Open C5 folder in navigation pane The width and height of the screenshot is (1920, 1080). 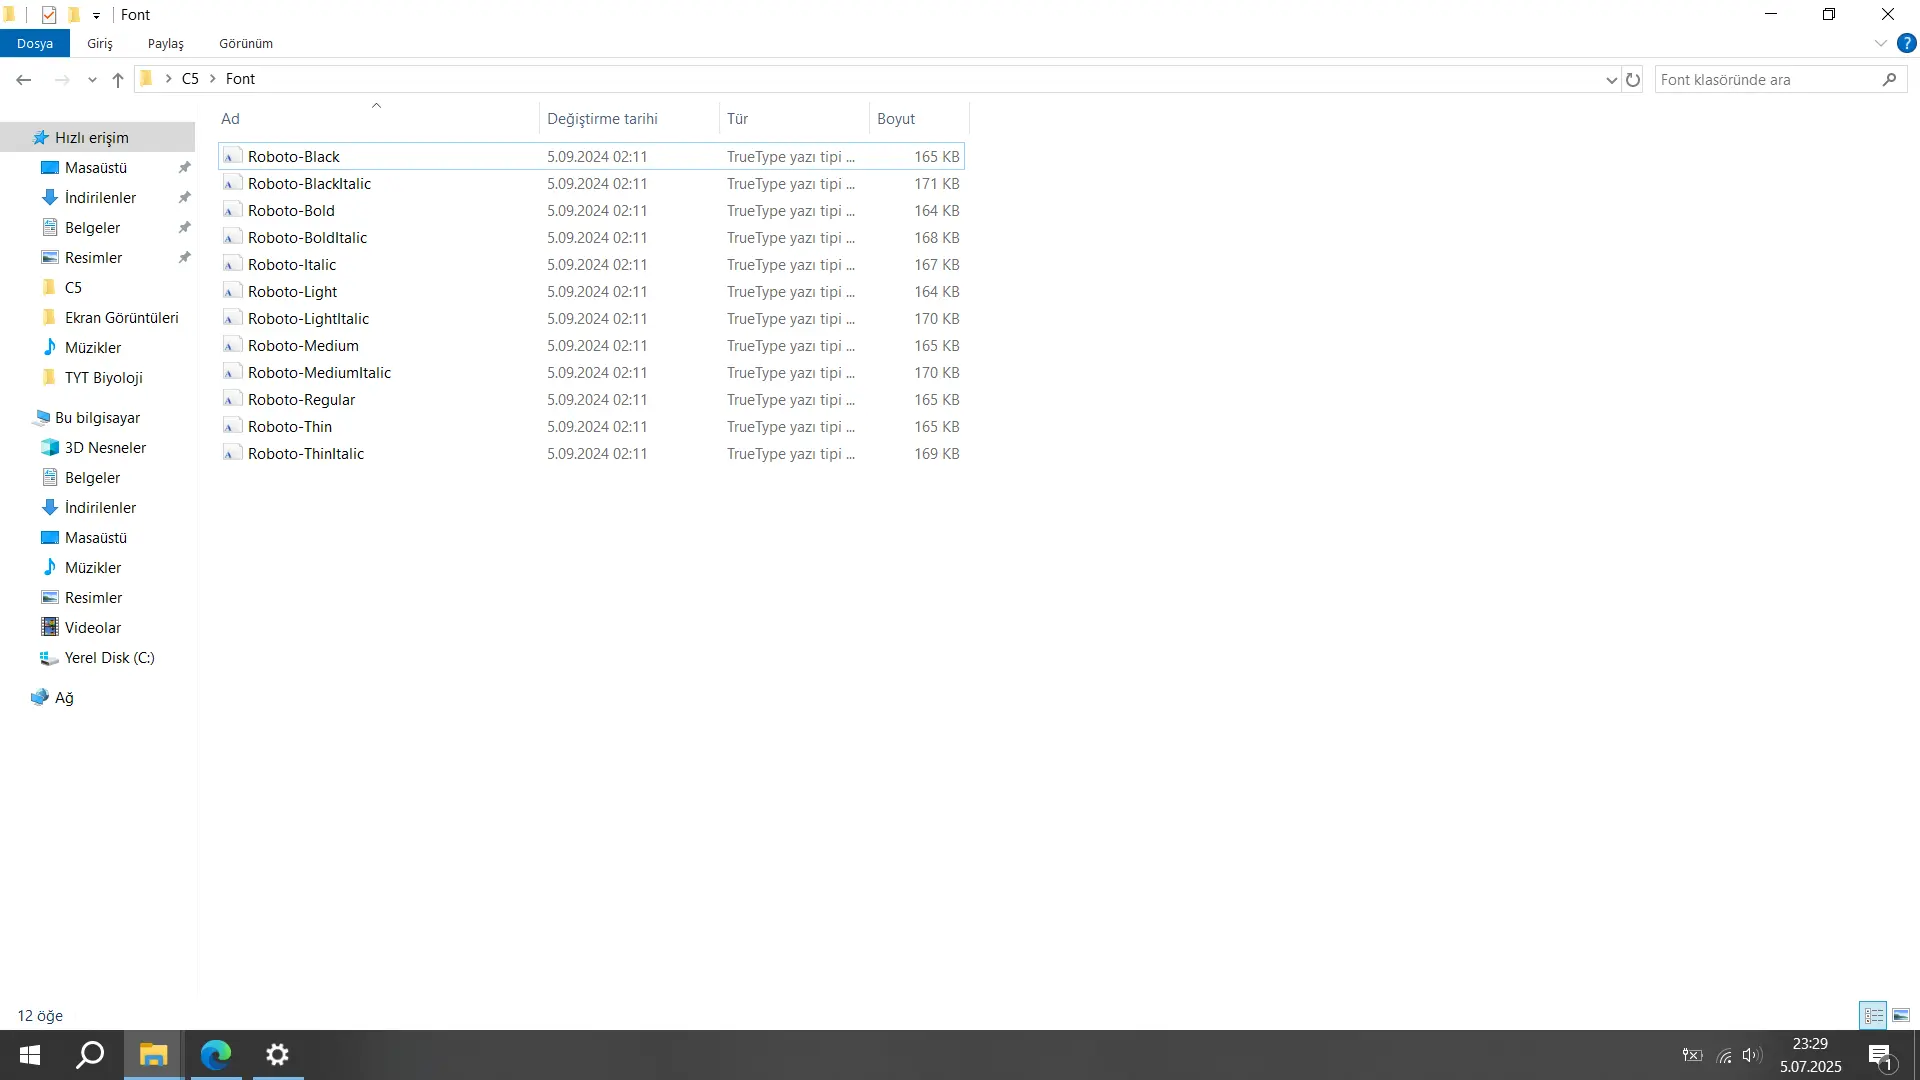[73, 288]
